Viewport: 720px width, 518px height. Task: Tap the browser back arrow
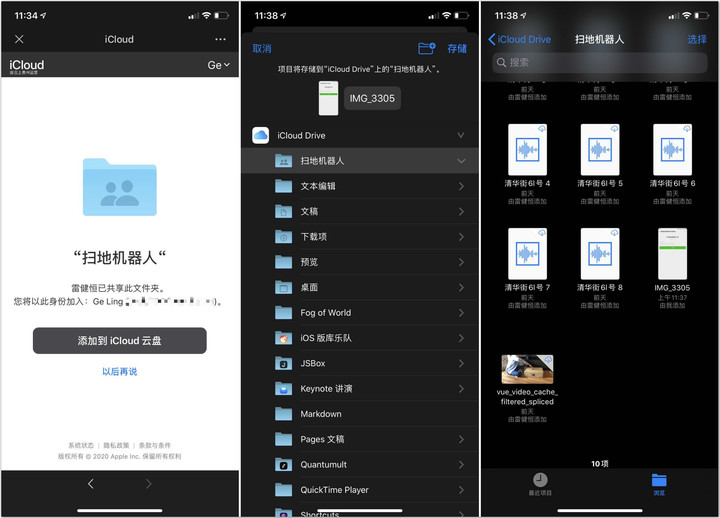[x=91, y=484]
